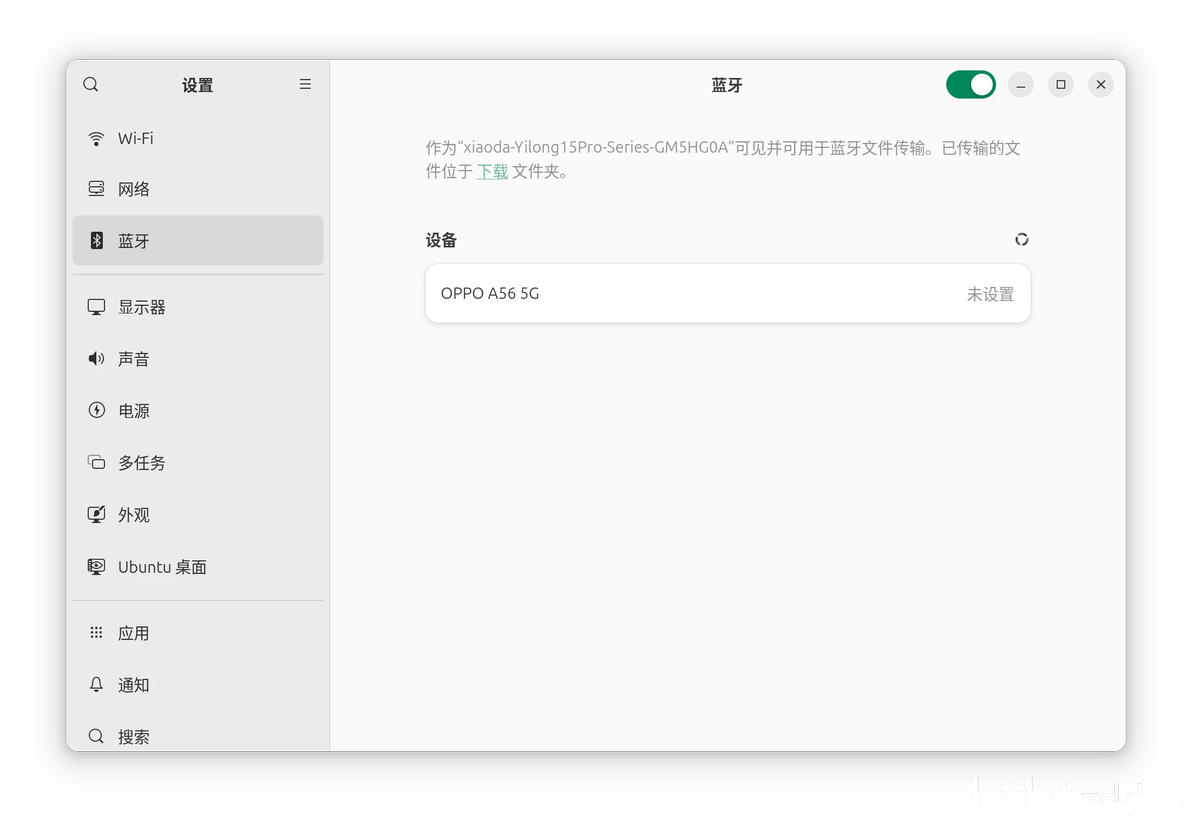Click the Ubuntu desktop icon in sidebar
Screen dimensions: 1192x824
point(96,566)
